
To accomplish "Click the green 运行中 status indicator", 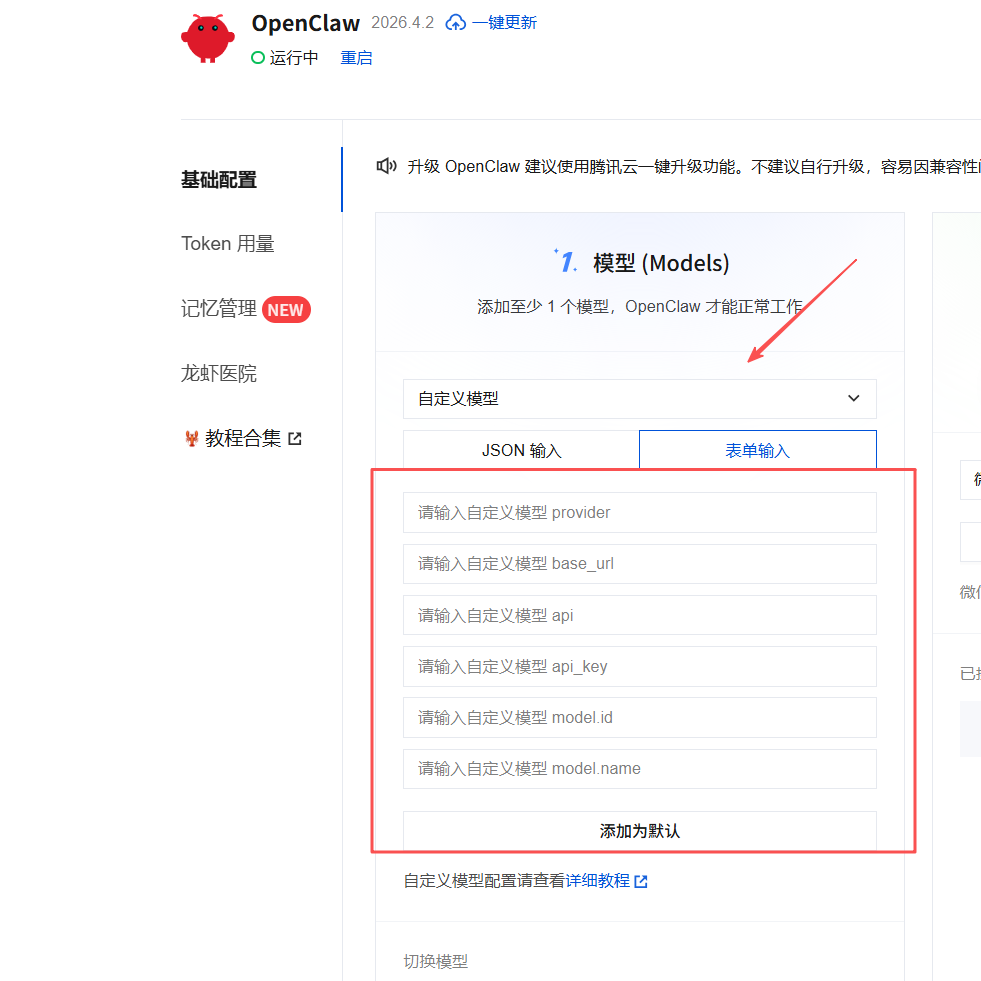I will (258, 58).
